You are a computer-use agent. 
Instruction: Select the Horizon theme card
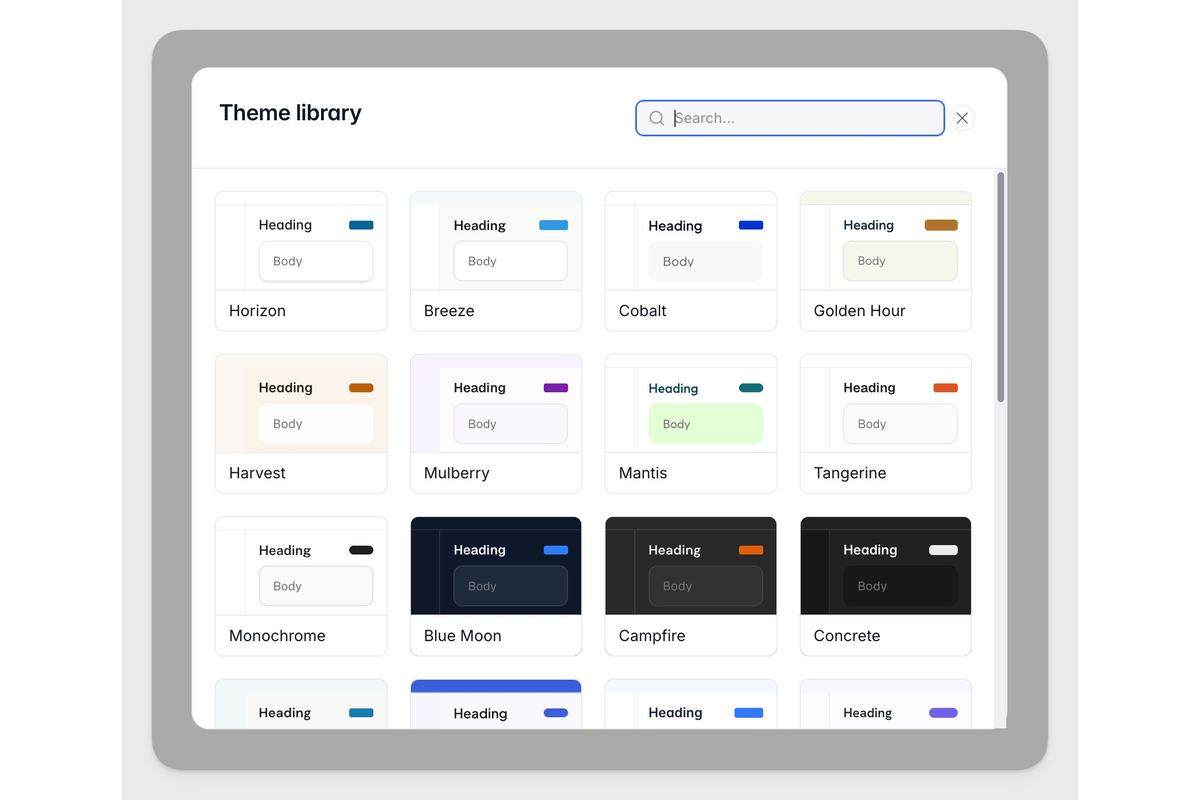301,261
